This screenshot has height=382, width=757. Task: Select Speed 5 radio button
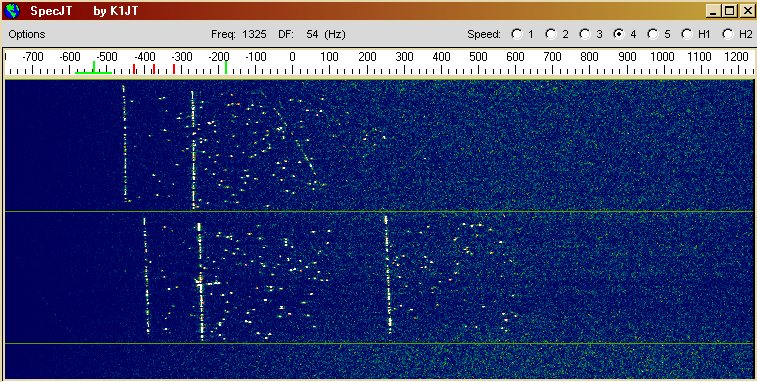pos(653,34)
